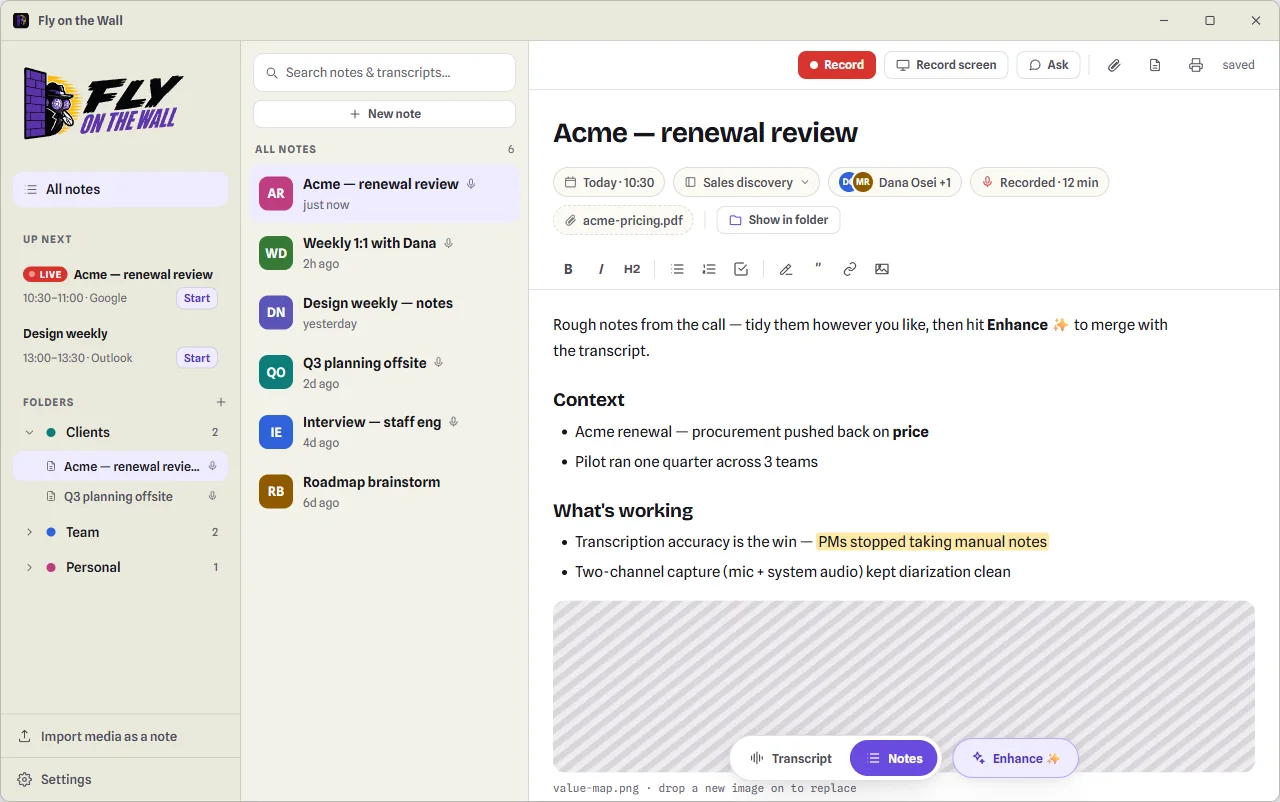1280x802 pixels.
Task: Insert a checklist item
Action: pos(741,269)
